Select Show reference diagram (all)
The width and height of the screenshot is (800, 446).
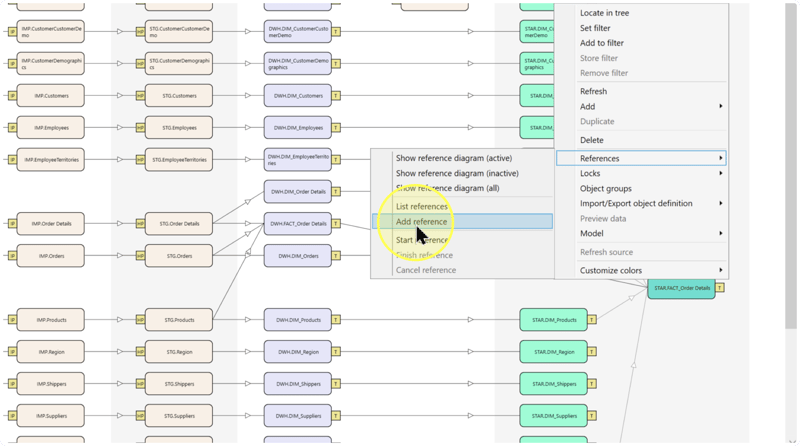pyautogui.click(x=447, y=188)
